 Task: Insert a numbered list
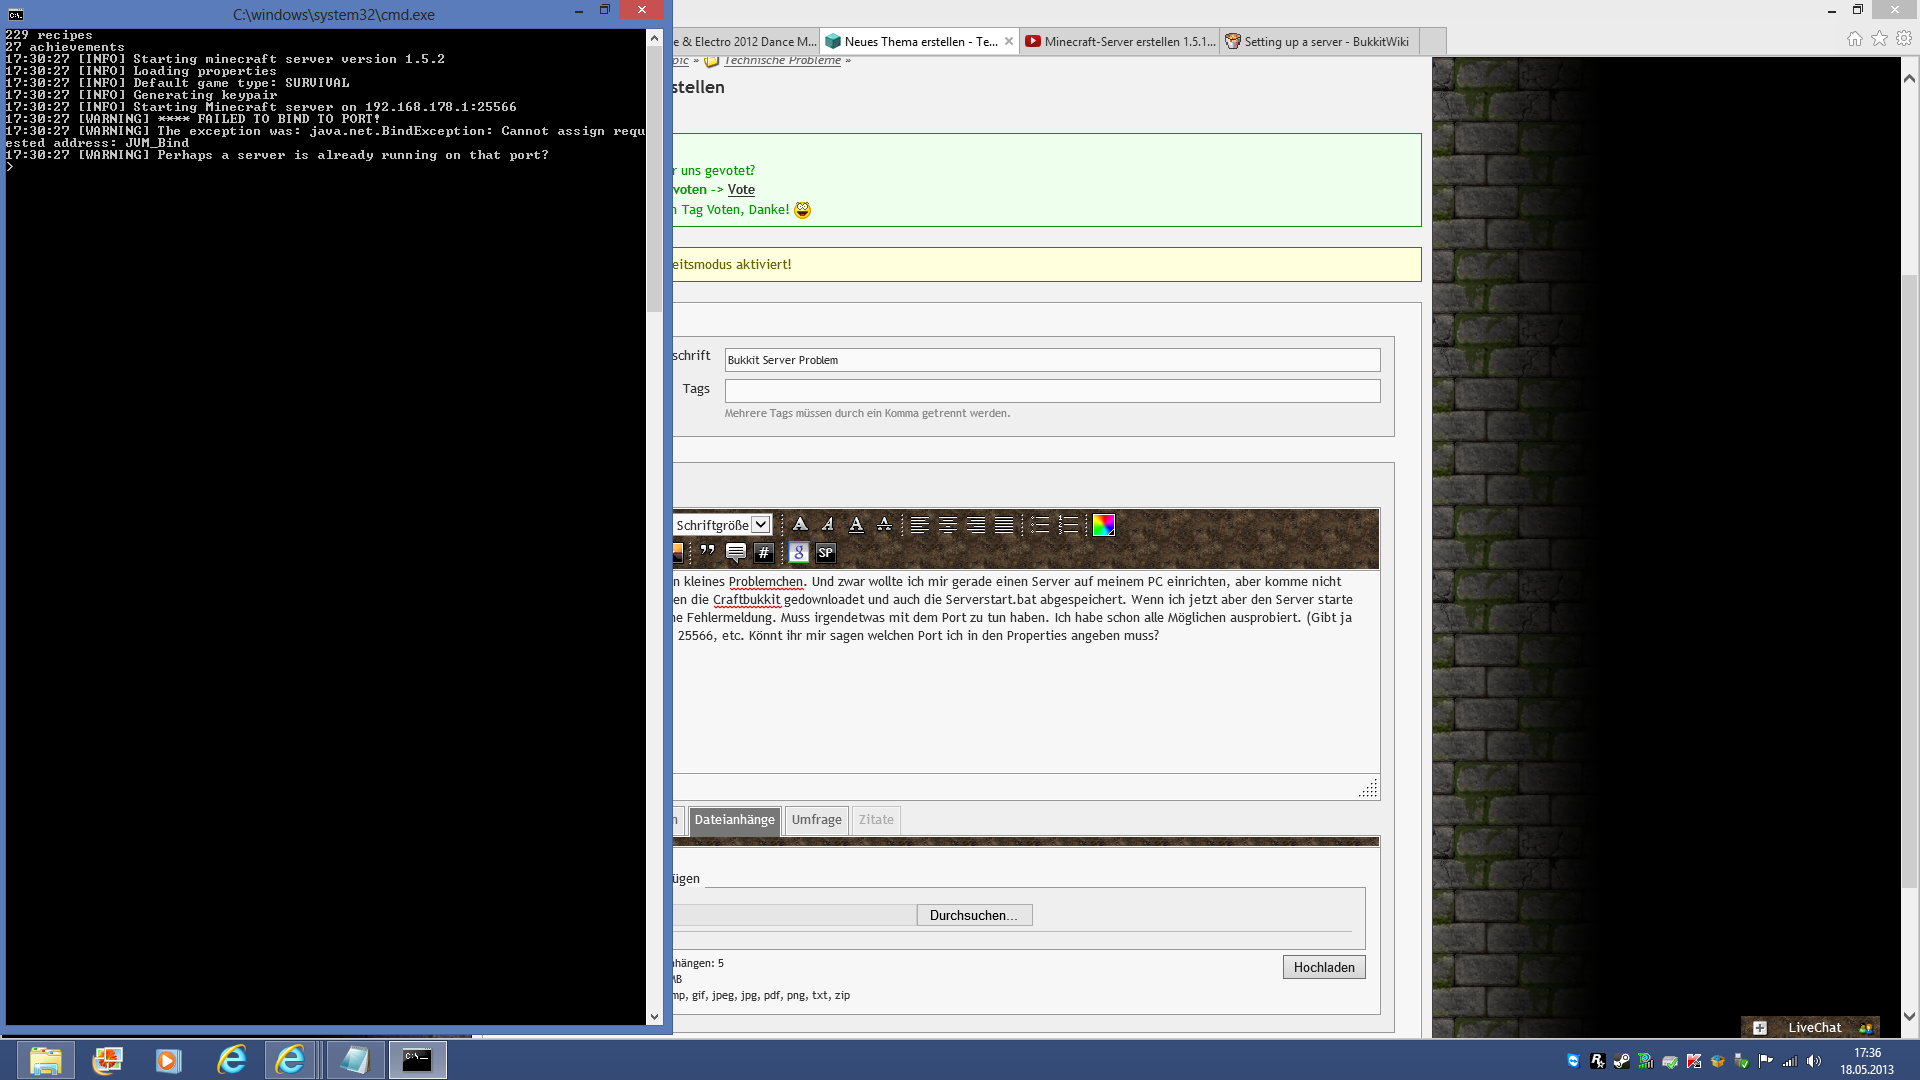tap(1068, 525)
